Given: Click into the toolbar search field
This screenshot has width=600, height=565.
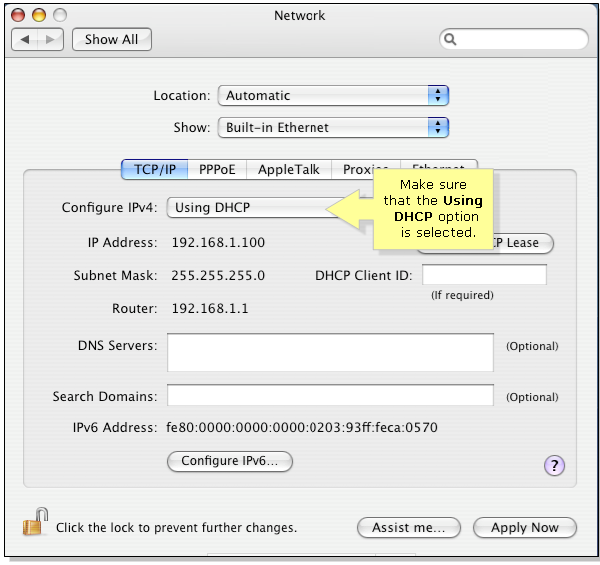Looking at the screenshot, I should (514, 39).
